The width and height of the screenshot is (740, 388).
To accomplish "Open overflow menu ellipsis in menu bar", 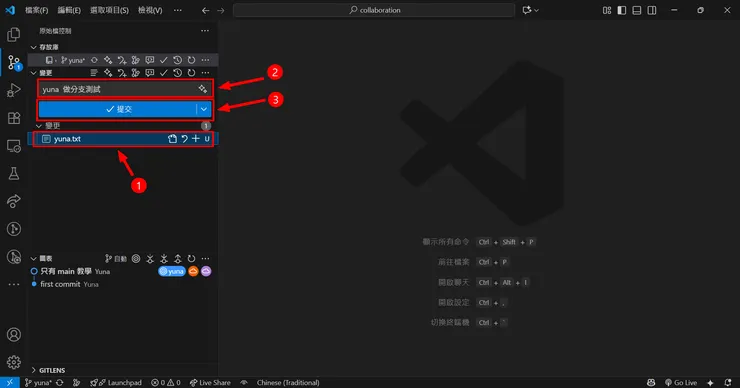I will (177, 10).
